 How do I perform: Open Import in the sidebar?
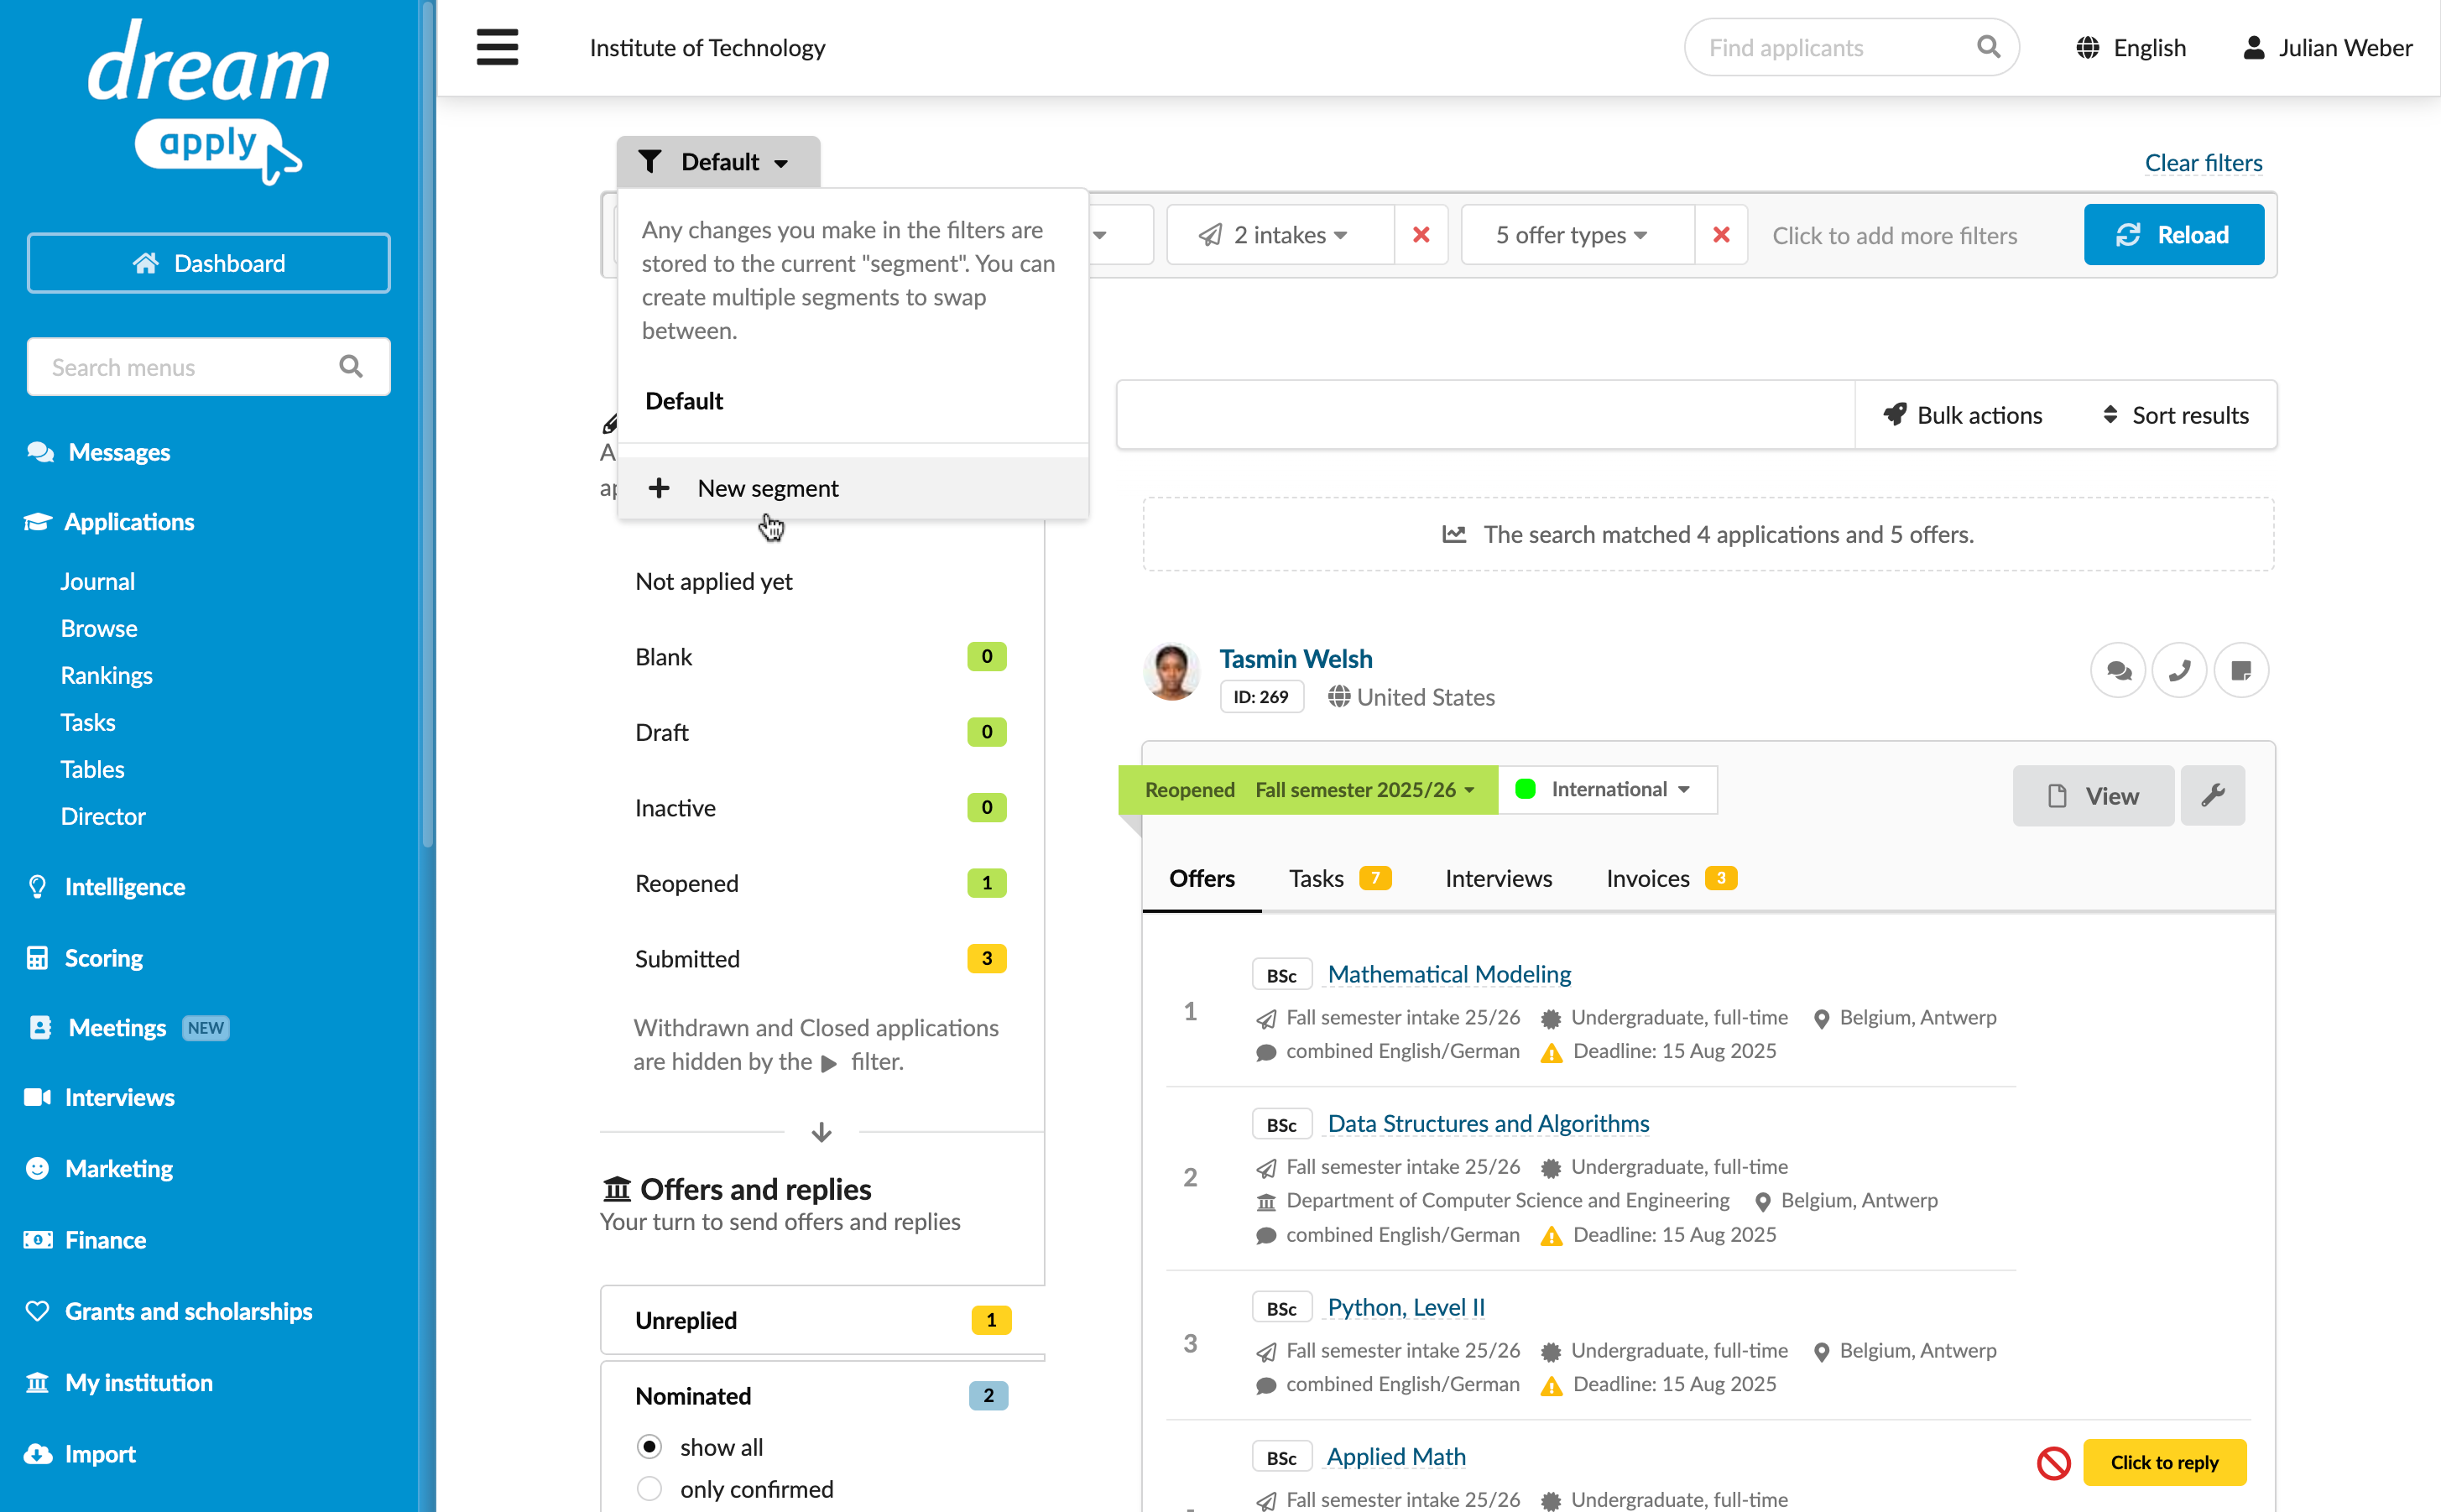(x=99, y=1454)
